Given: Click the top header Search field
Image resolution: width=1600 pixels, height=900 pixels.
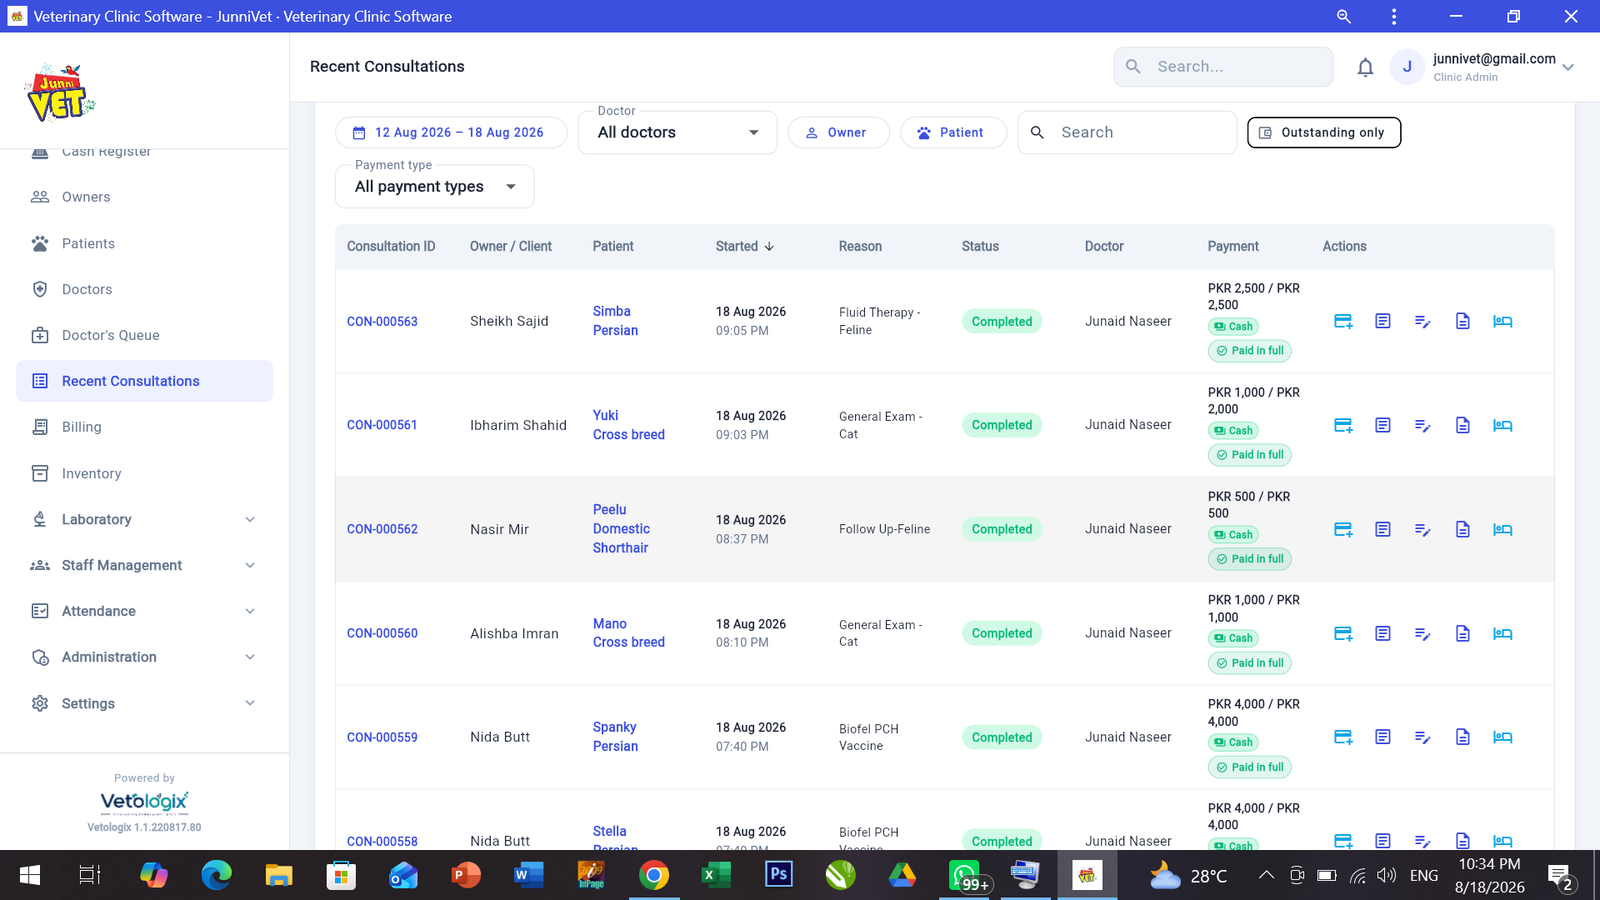Looking at the screenshot, I should [1223, 67].
